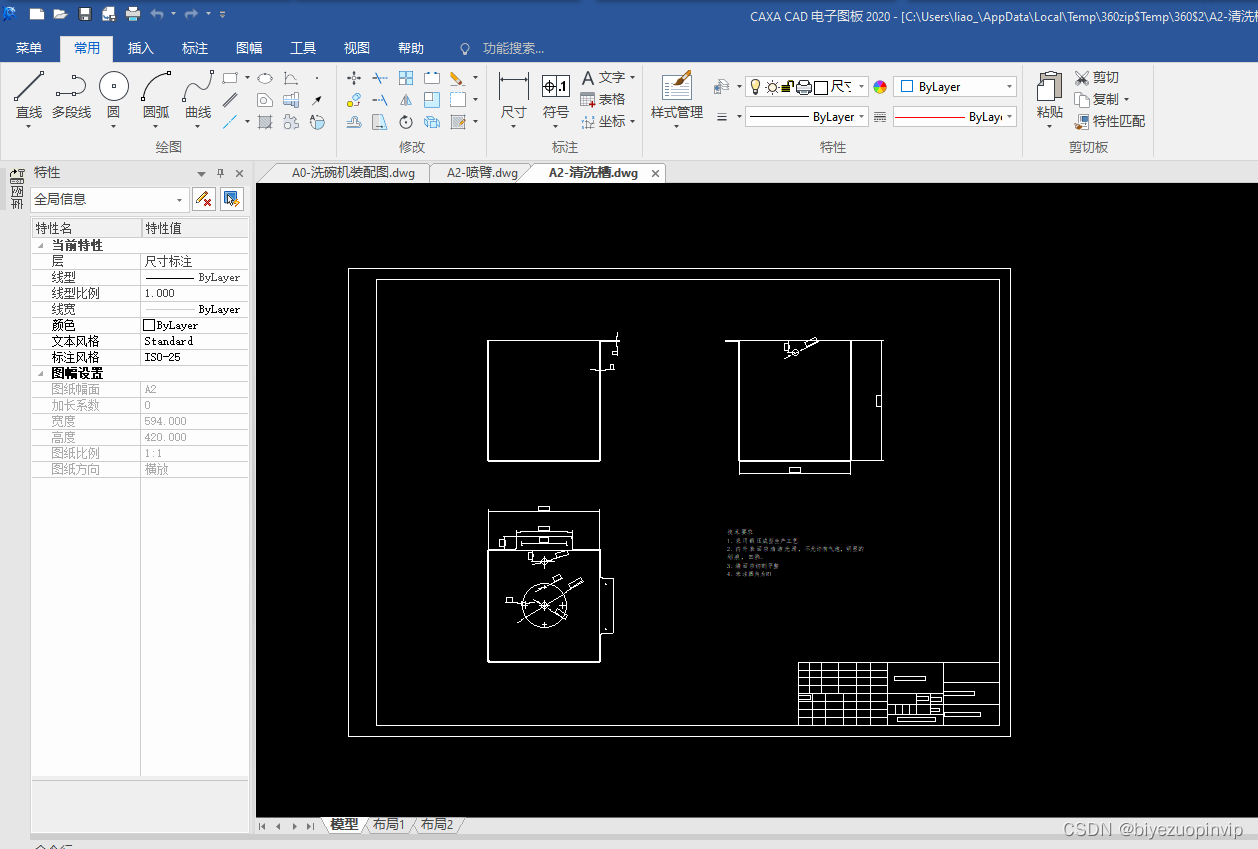Screen dimensions: 1258x849
Task: Collapse the 当前特性 section
Action: (x=40, y=245)
